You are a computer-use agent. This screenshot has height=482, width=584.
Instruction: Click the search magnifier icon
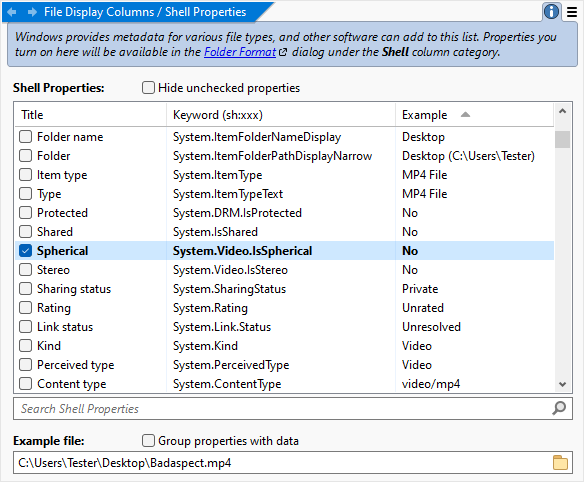(559, 408)
